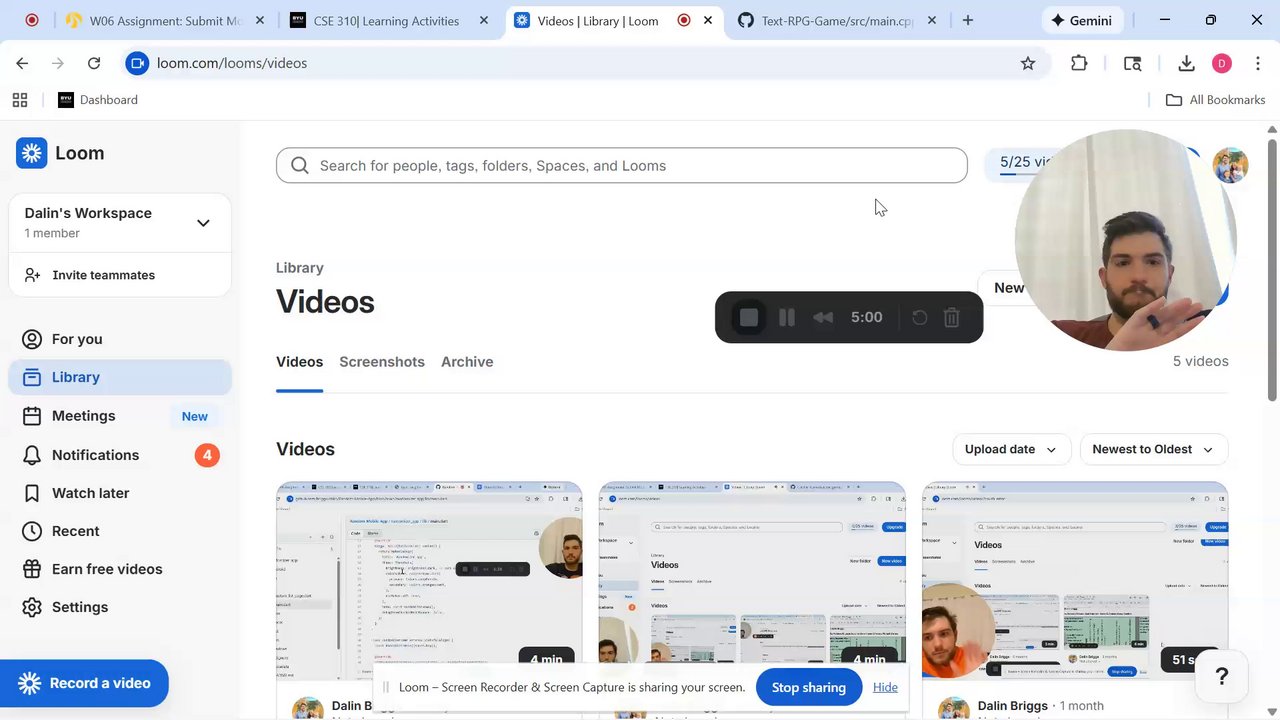
Task: Open the For you page
Action: pos(120,339)
